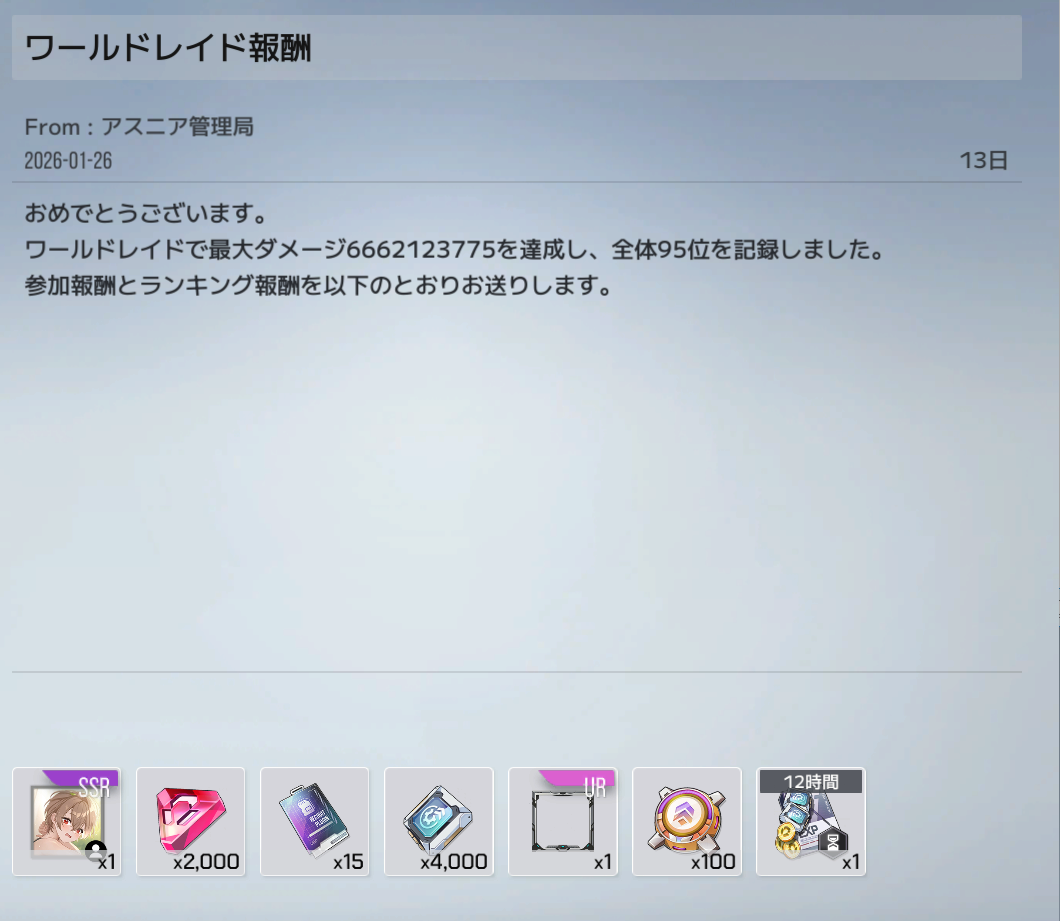This screenshot has width=1060, height=921.
Task: Click the おめでとうございます greeting line
Action: point(146,214)
